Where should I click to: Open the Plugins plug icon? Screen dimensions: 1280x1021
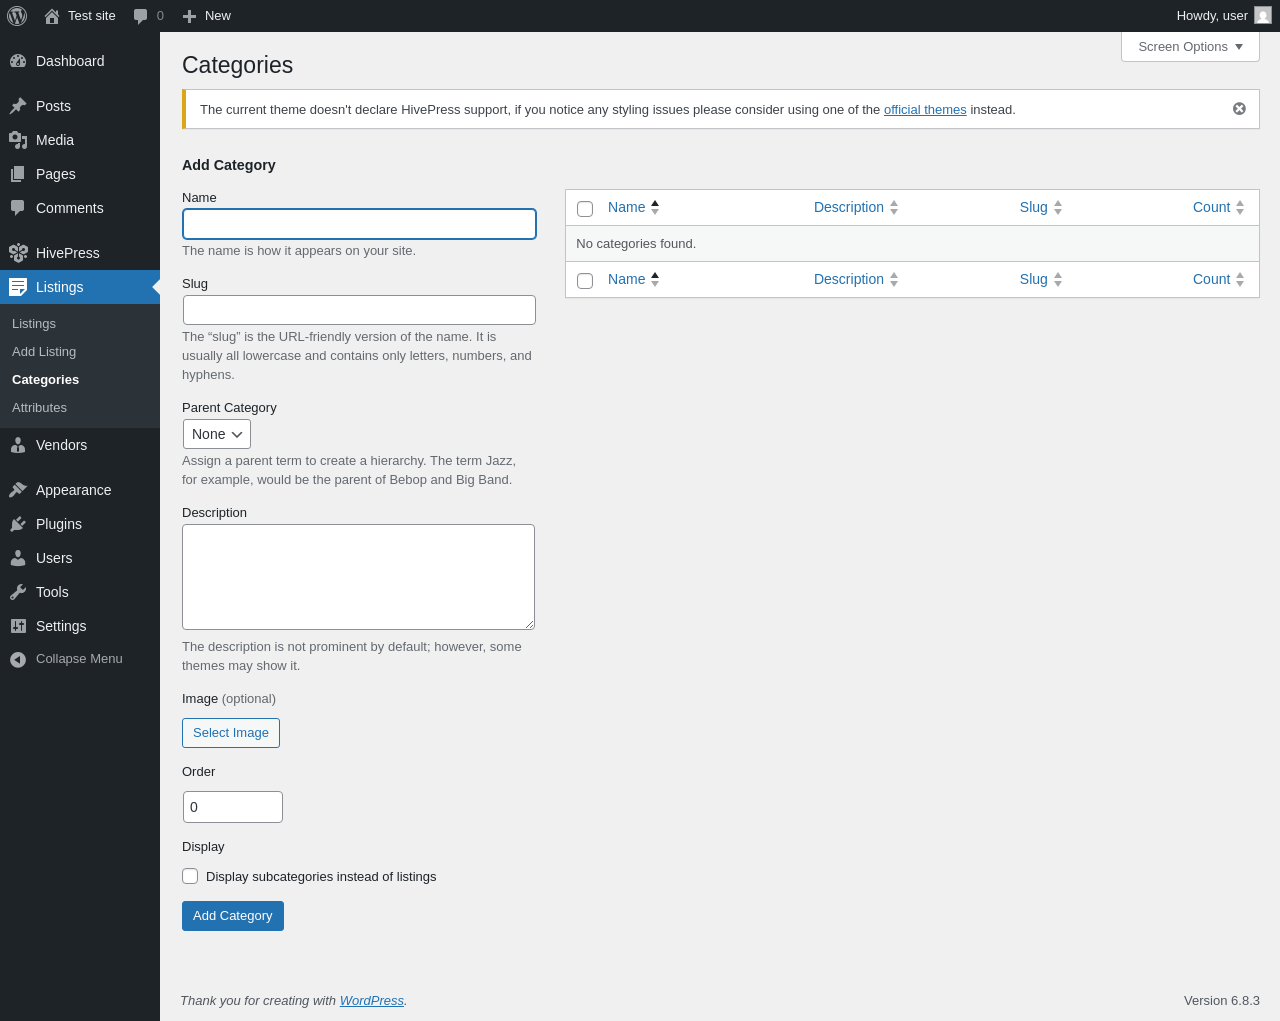click(x=18, y=524)
